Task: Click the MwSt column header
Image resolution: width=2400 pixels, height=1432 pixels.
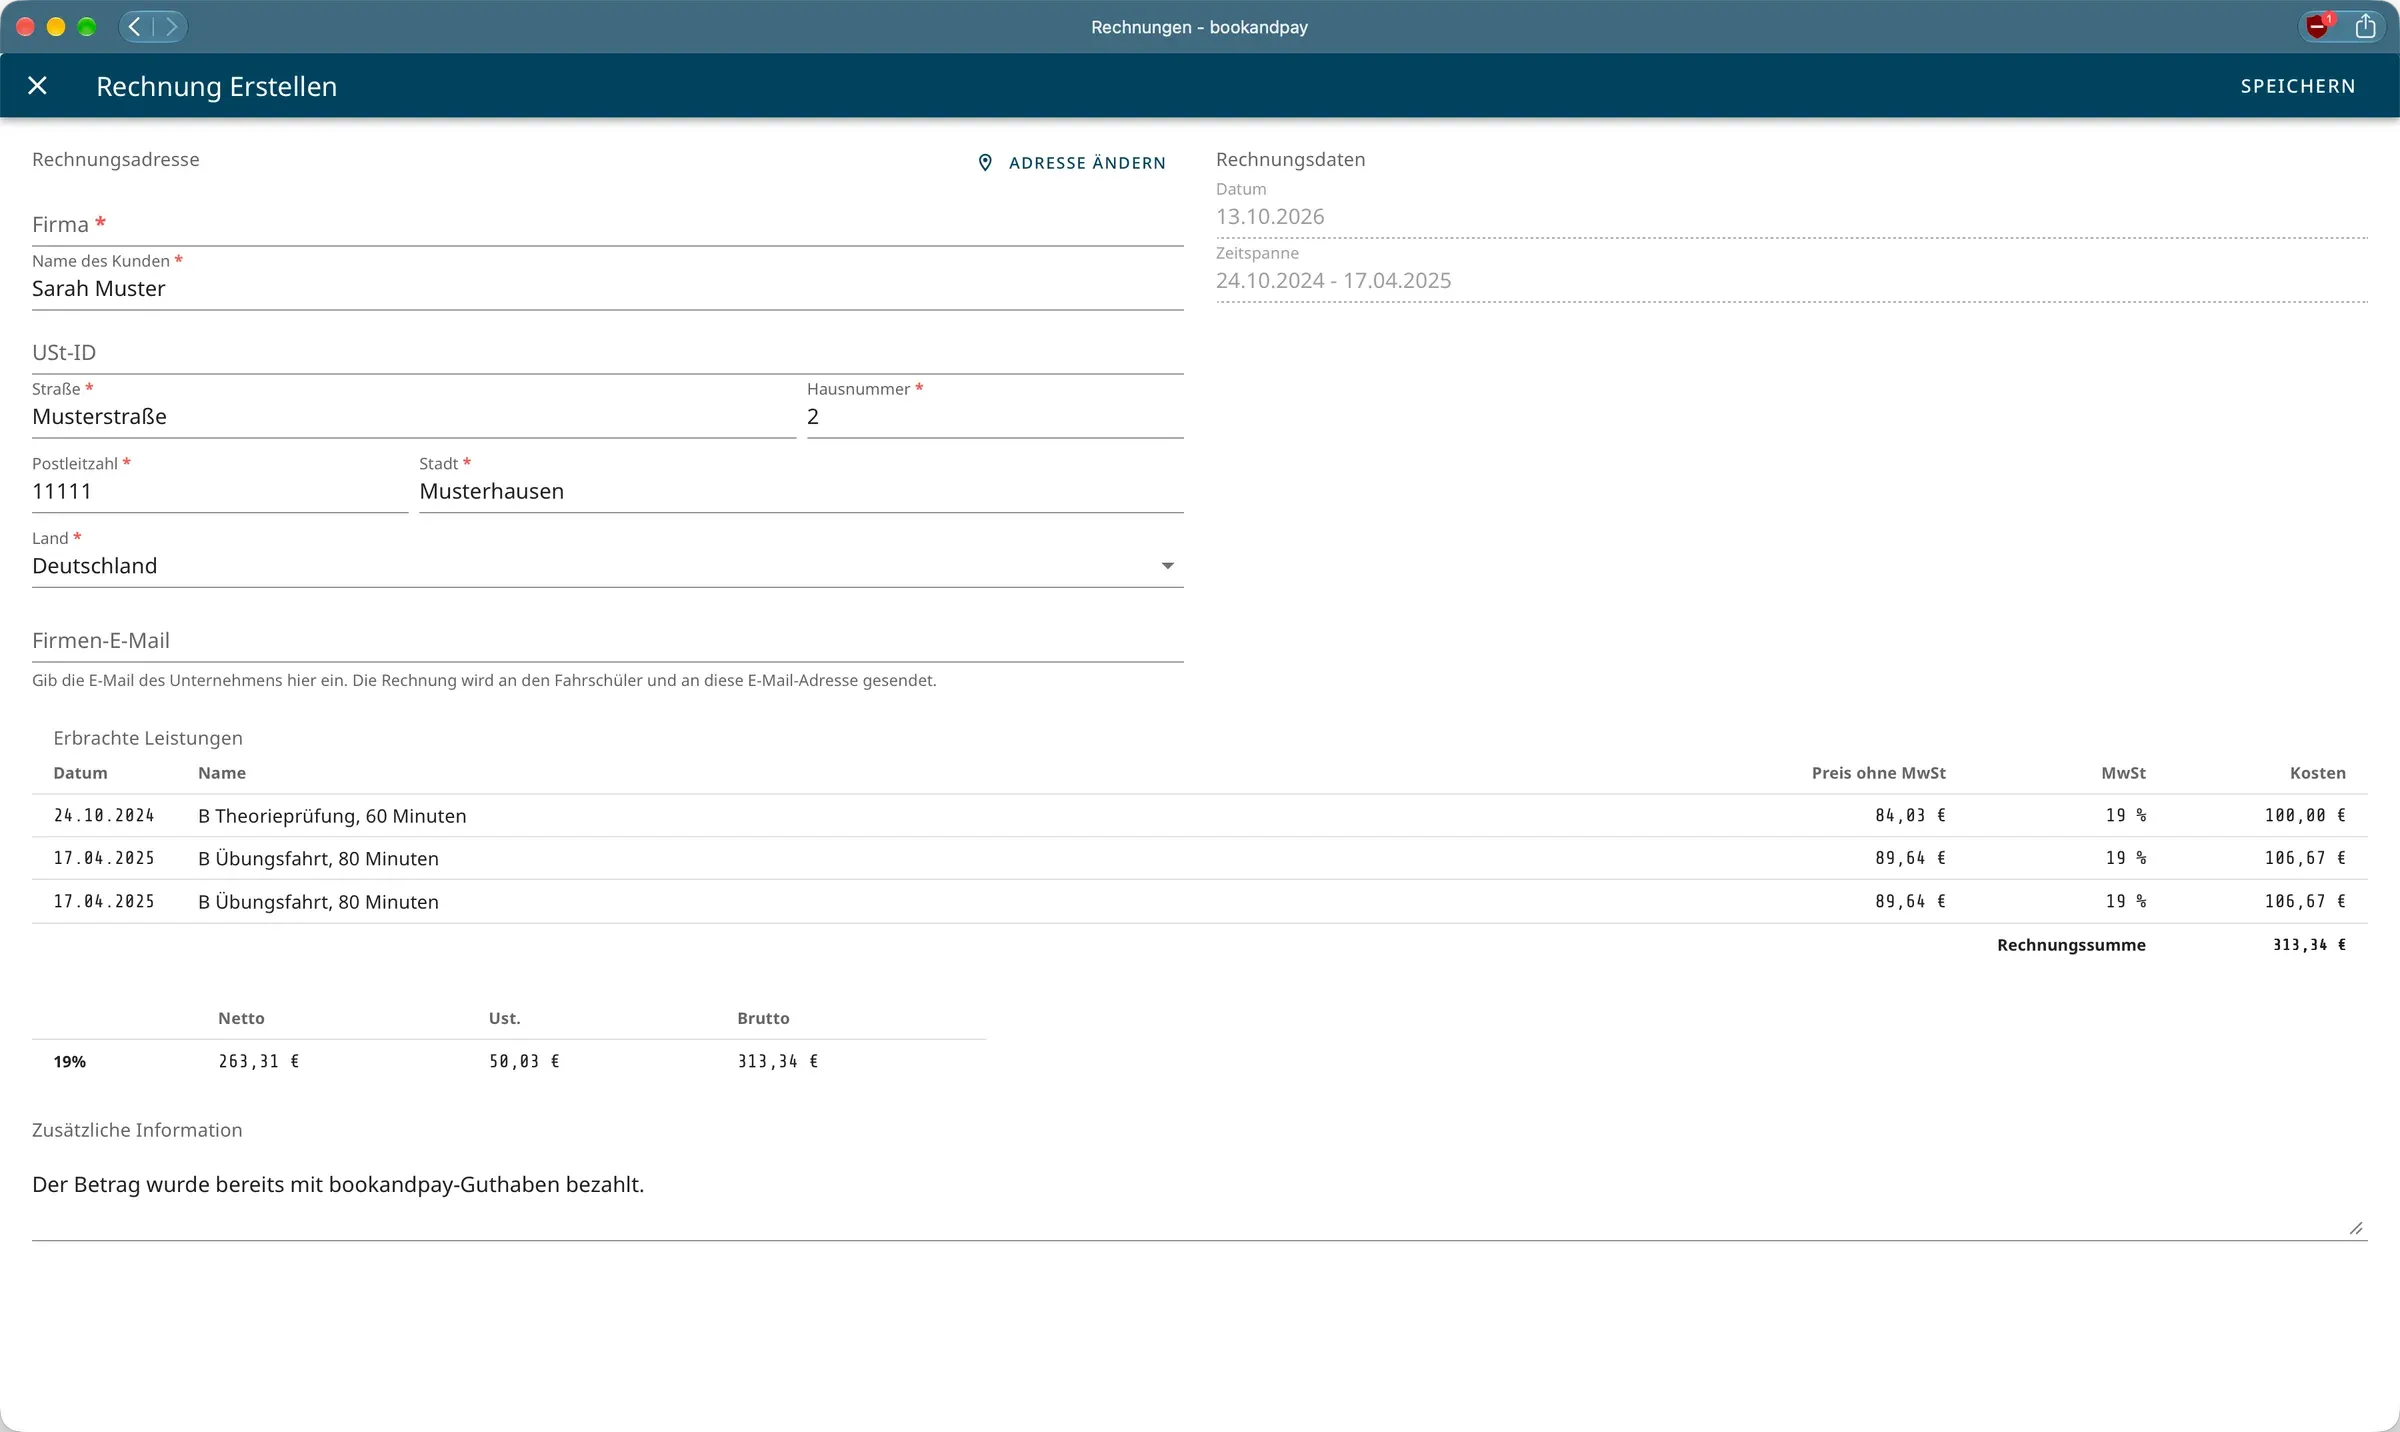Action: click(2123, 773)
